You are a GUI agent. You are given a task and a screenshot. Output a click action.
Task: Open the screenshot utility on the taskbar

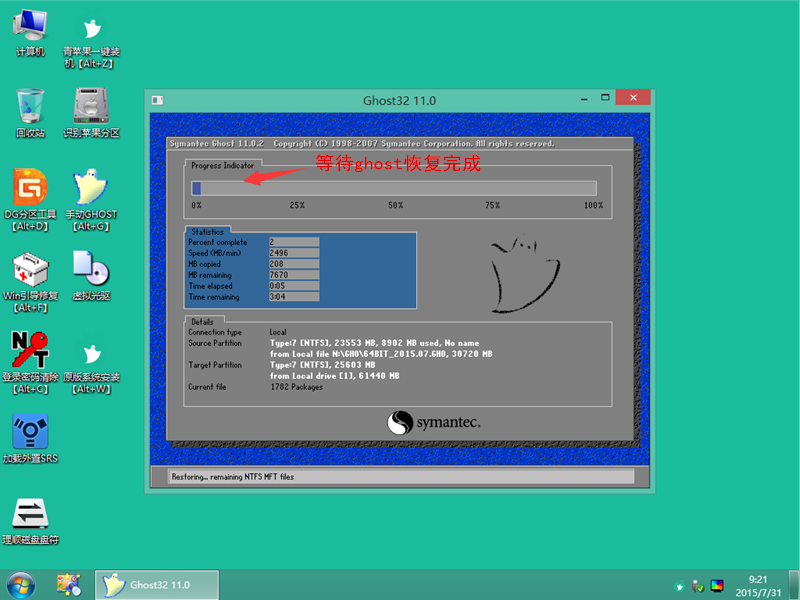(68, 585)
